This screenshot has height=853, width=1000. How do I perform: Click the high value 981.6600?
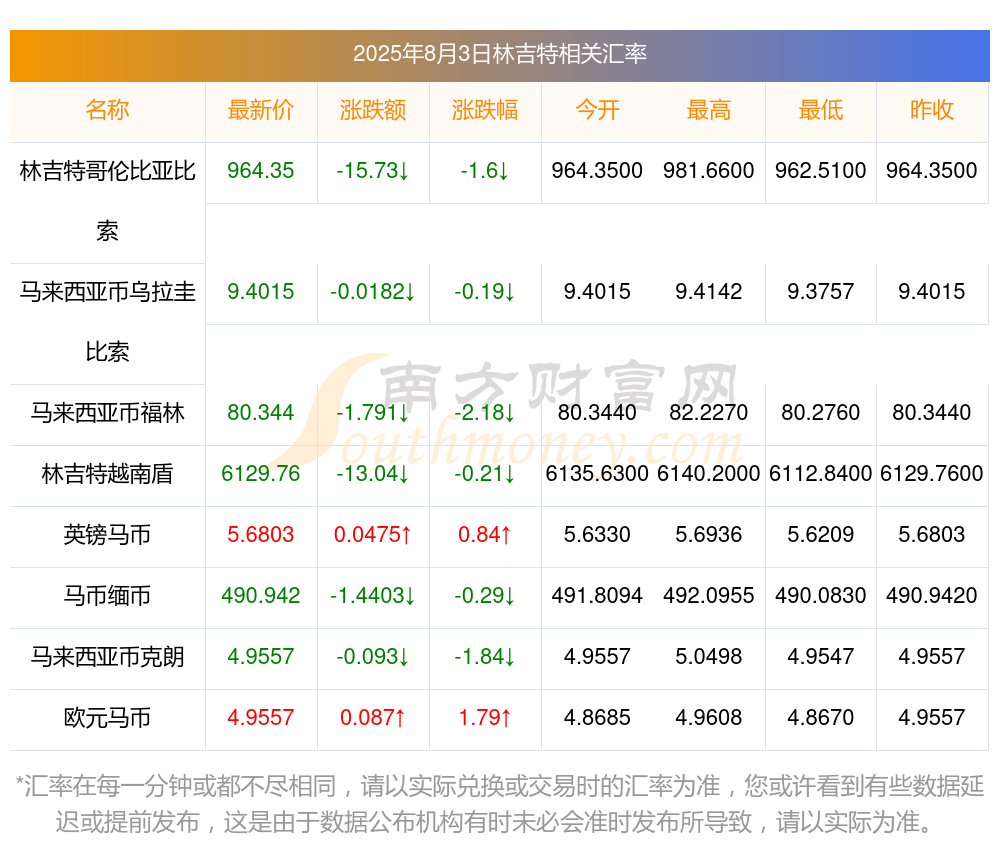(709, 171)
